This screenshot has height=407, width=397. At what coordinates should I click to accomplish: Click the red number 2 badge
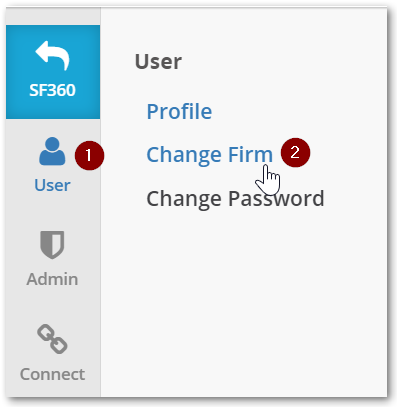pos(295,152)
